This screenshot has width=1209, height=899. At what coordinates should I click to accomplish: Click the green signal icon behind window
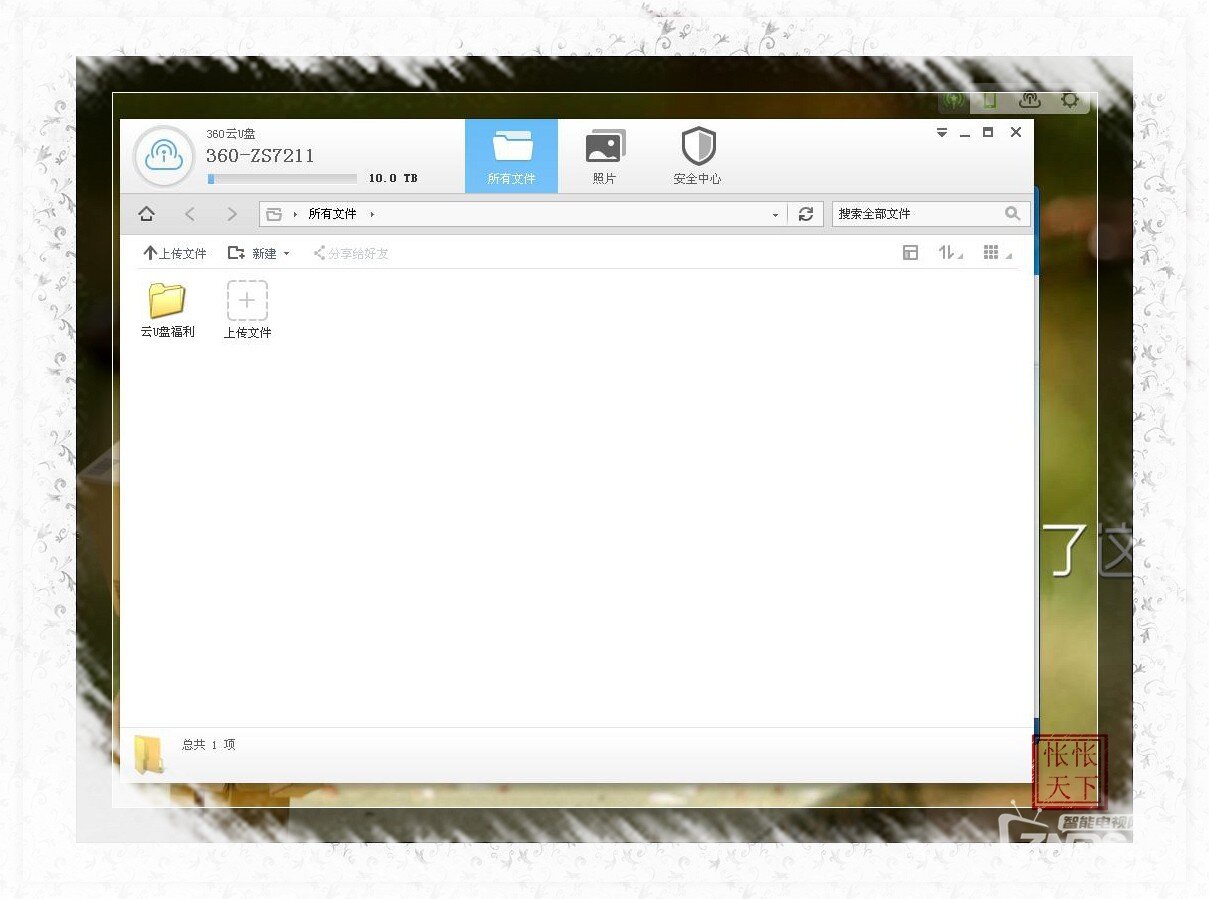[954, 100]
